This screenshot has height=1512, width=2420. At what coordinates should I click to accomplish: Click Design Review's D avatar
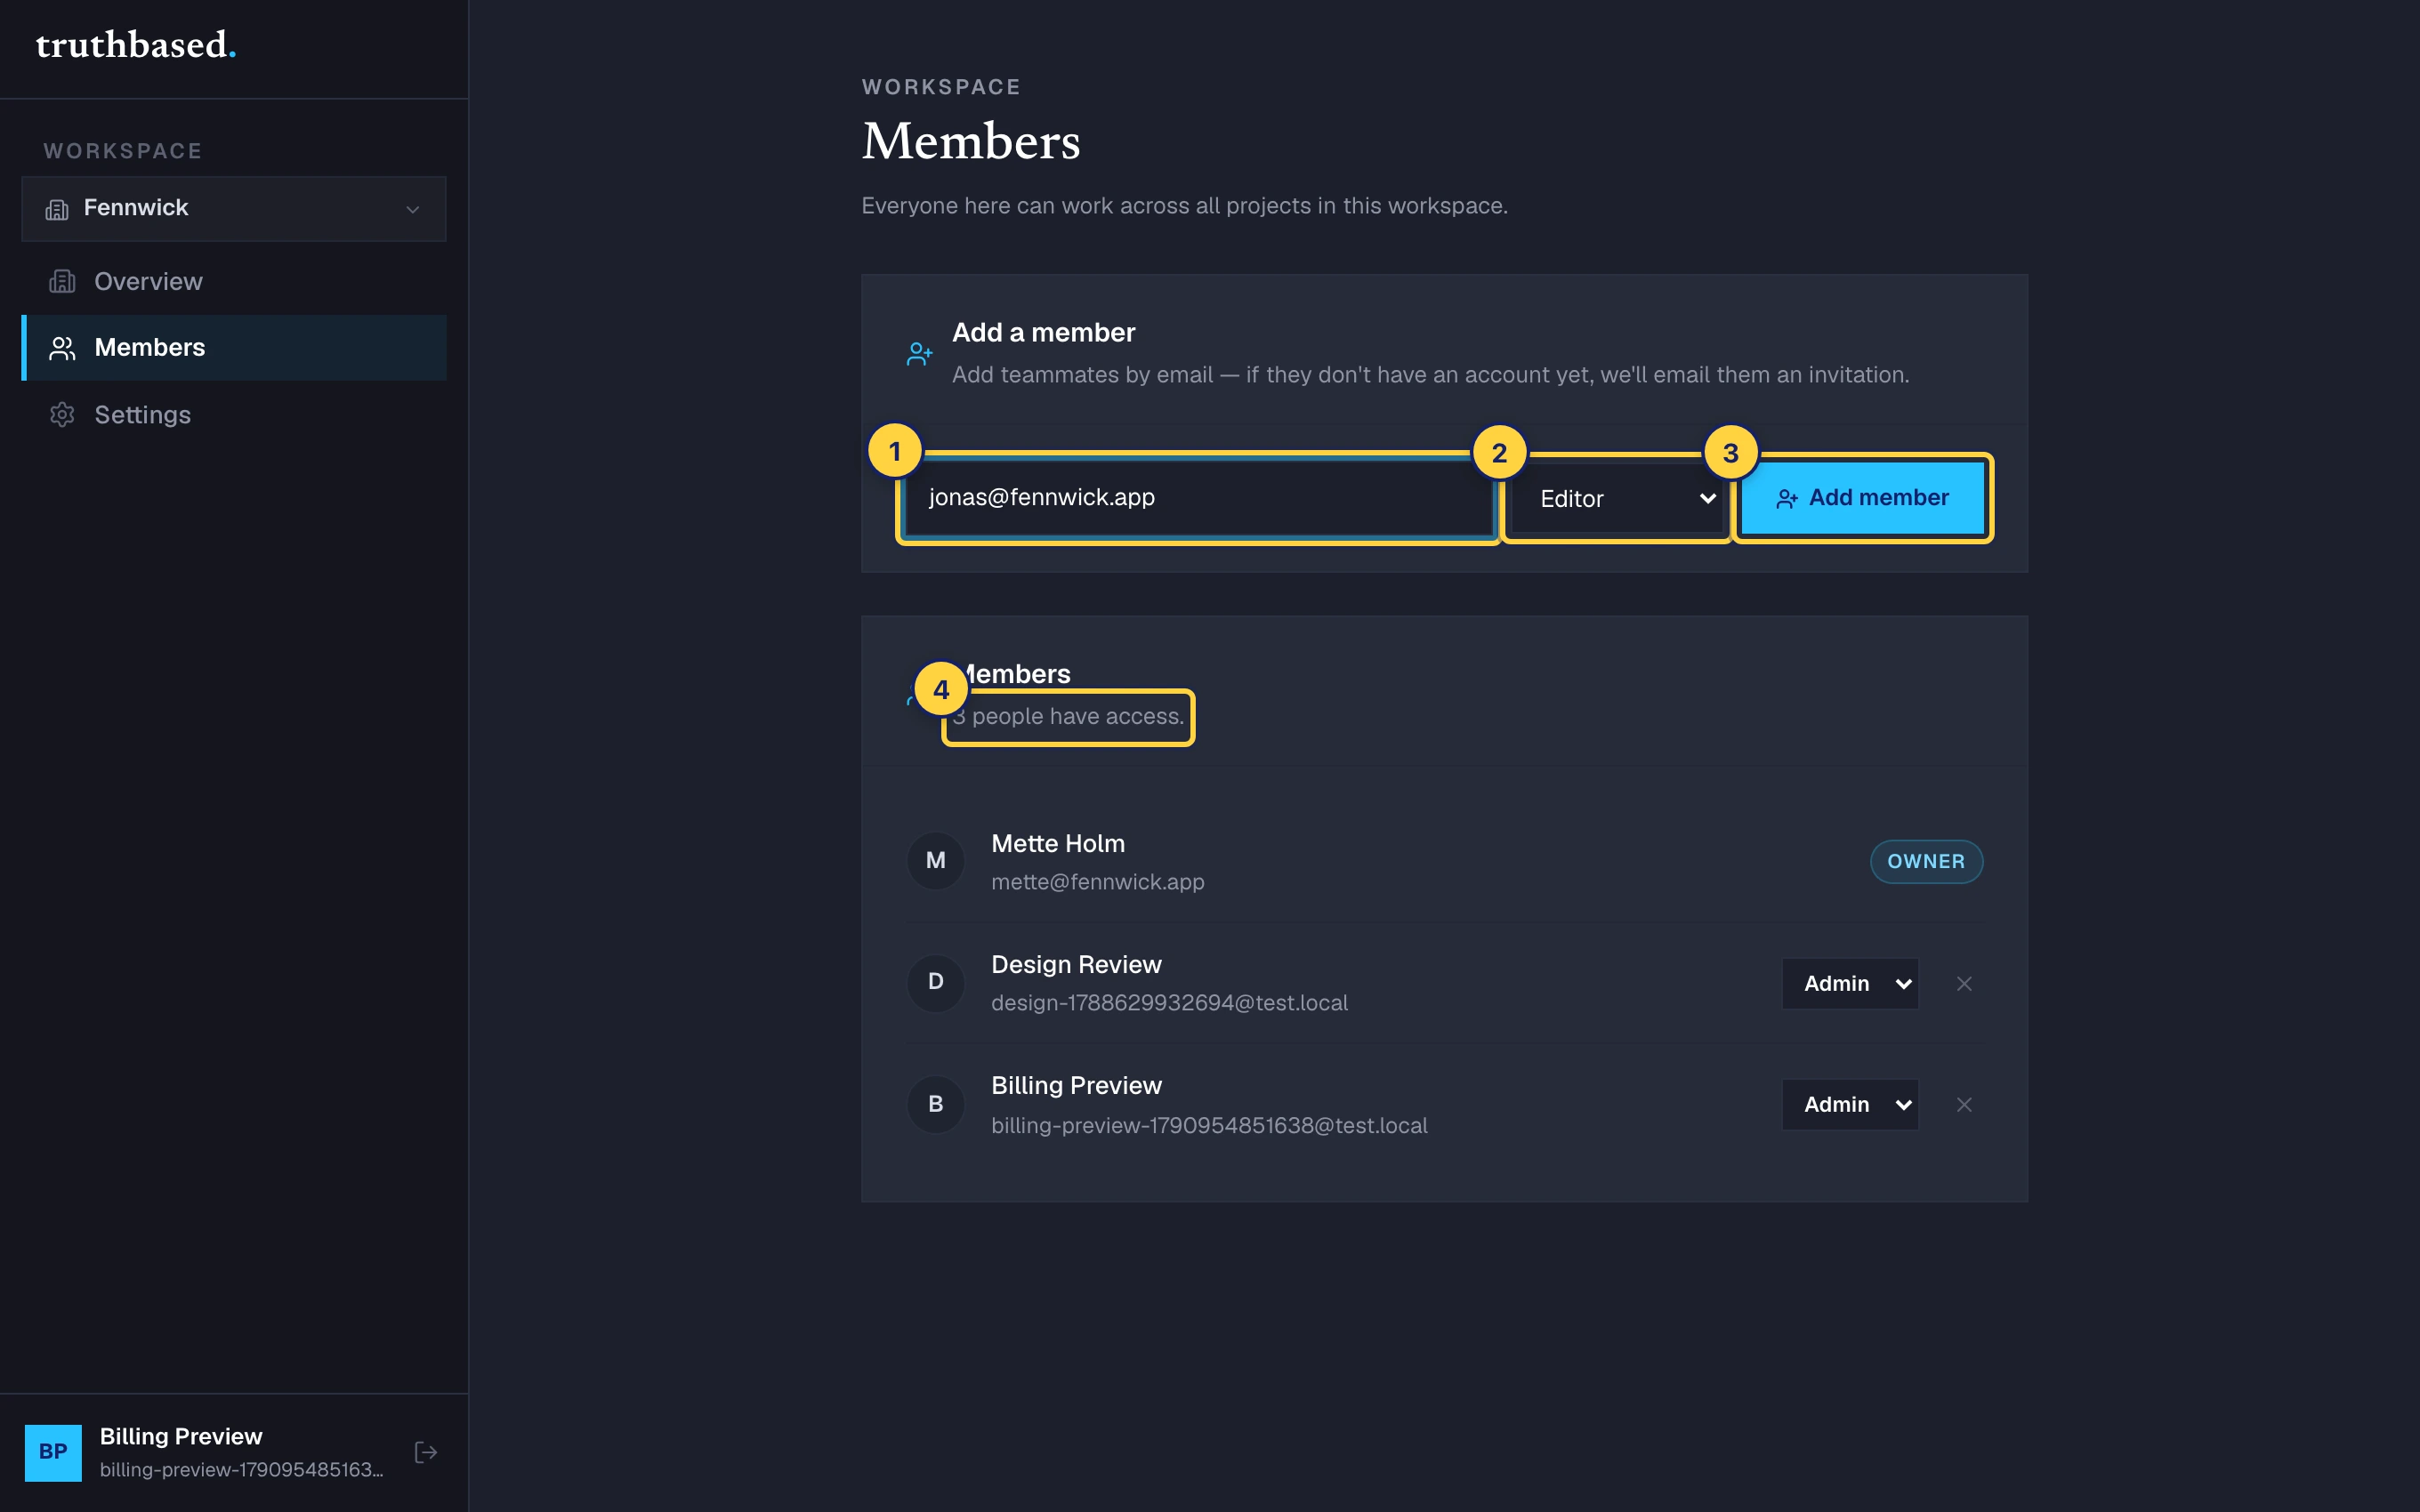tap(935, 982)
